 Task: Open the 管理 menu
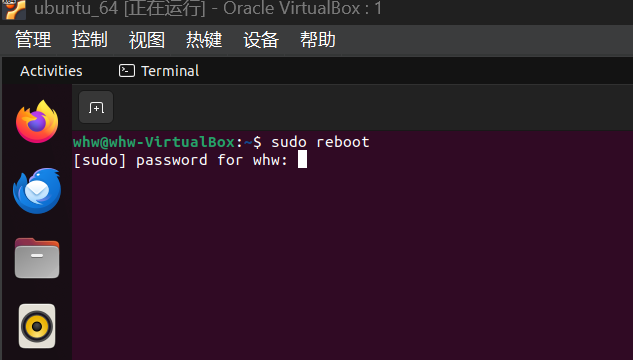coord(33,40)
